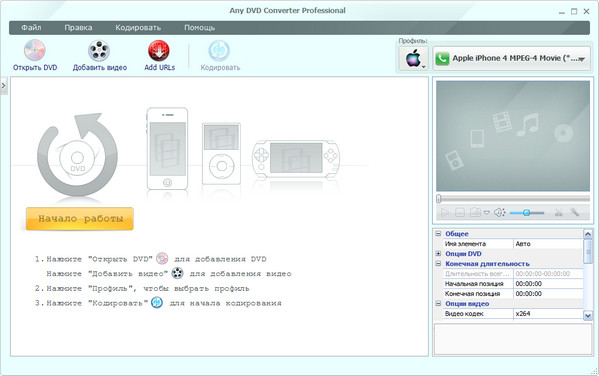Click the preview seek bar
The image size is (599, 376).
point(513,198)
